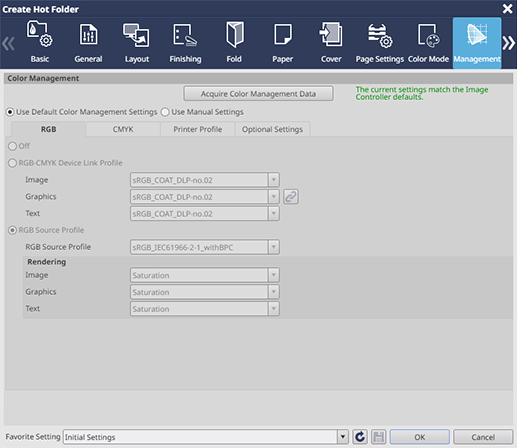Open the Layout settings icon
Viewport: 517px width, 448px height.
[137, 43]
